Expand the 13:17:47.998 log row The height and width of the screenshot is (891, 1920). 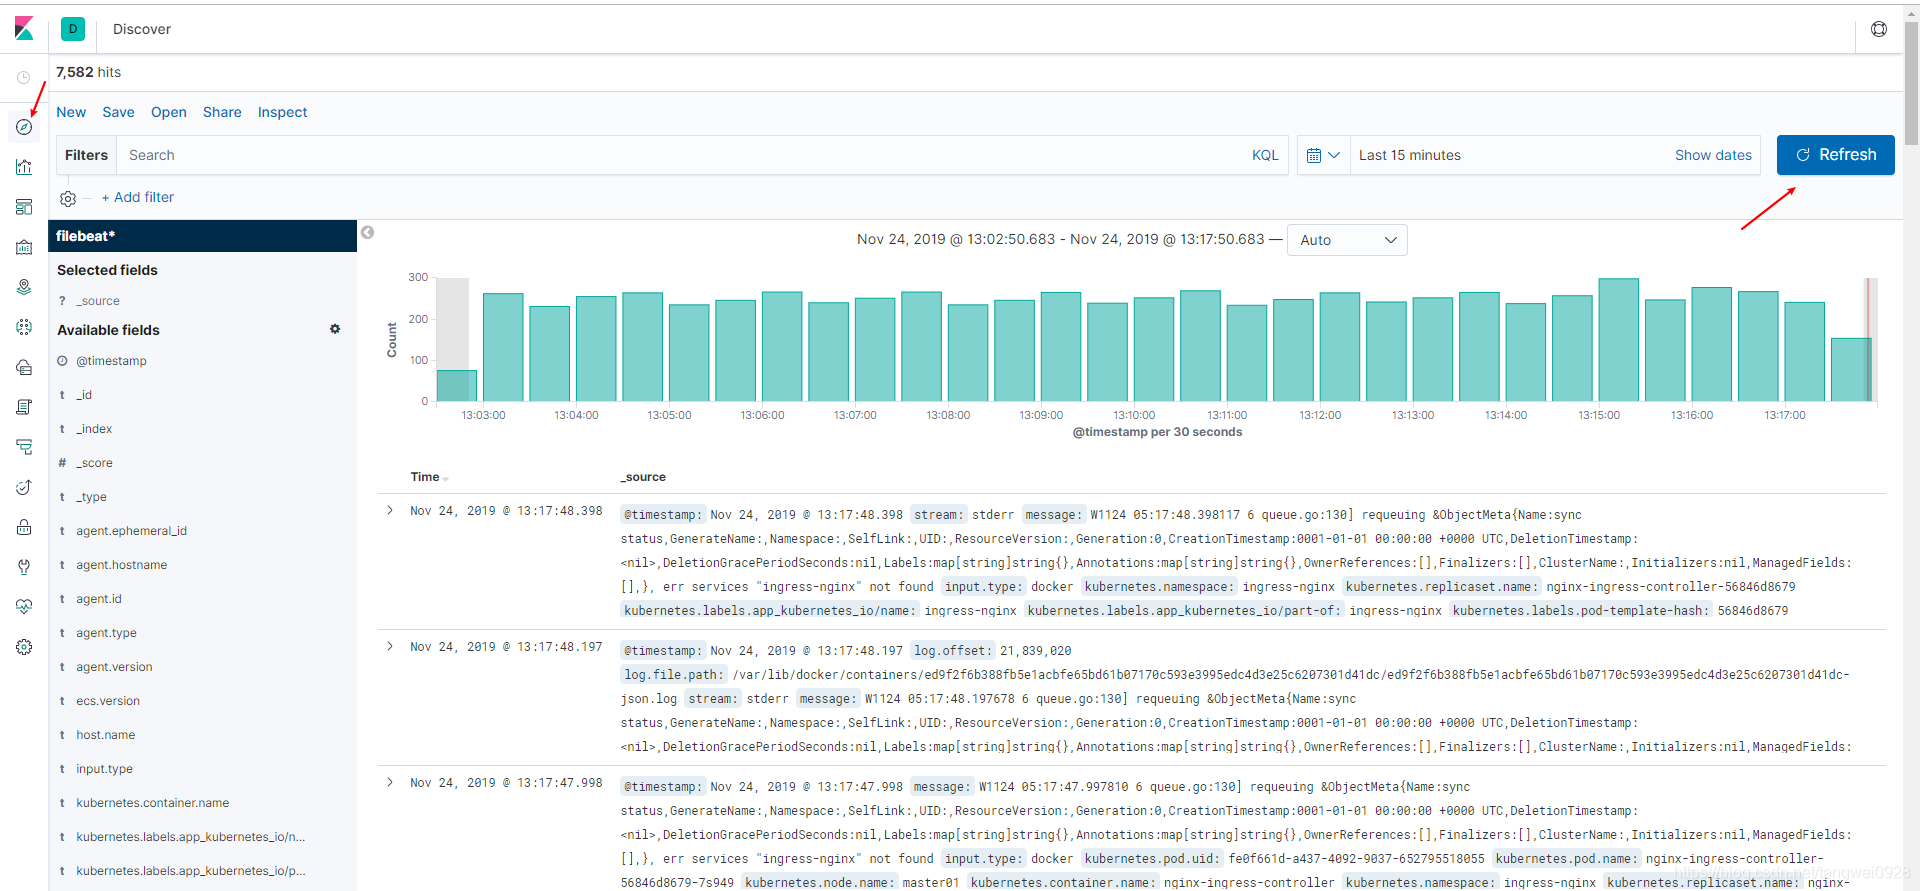tap(390, 782)
